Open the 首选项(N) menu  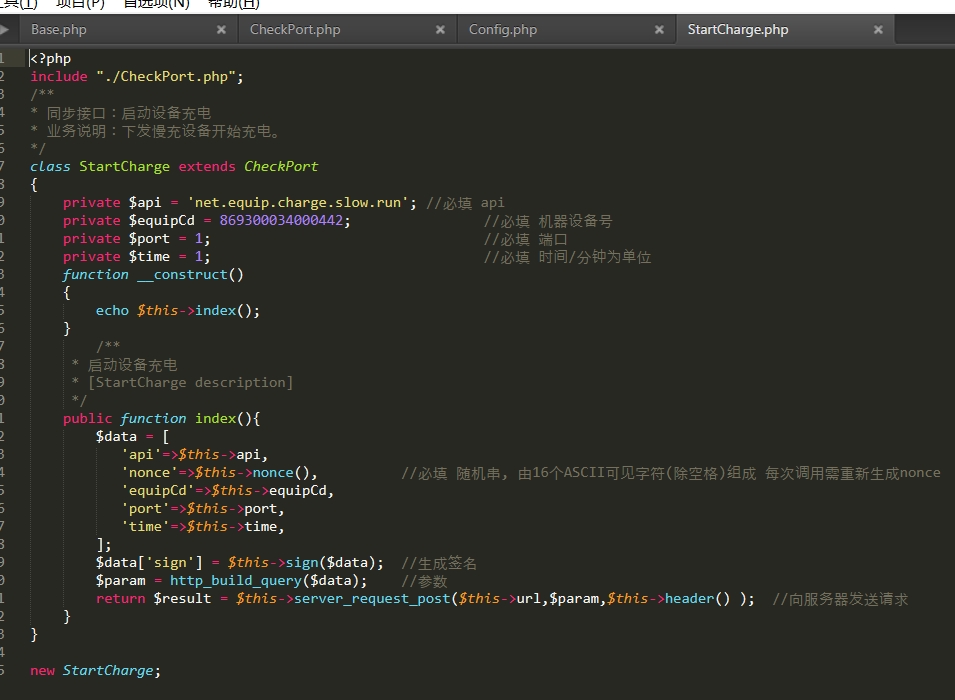coord(156,4)
